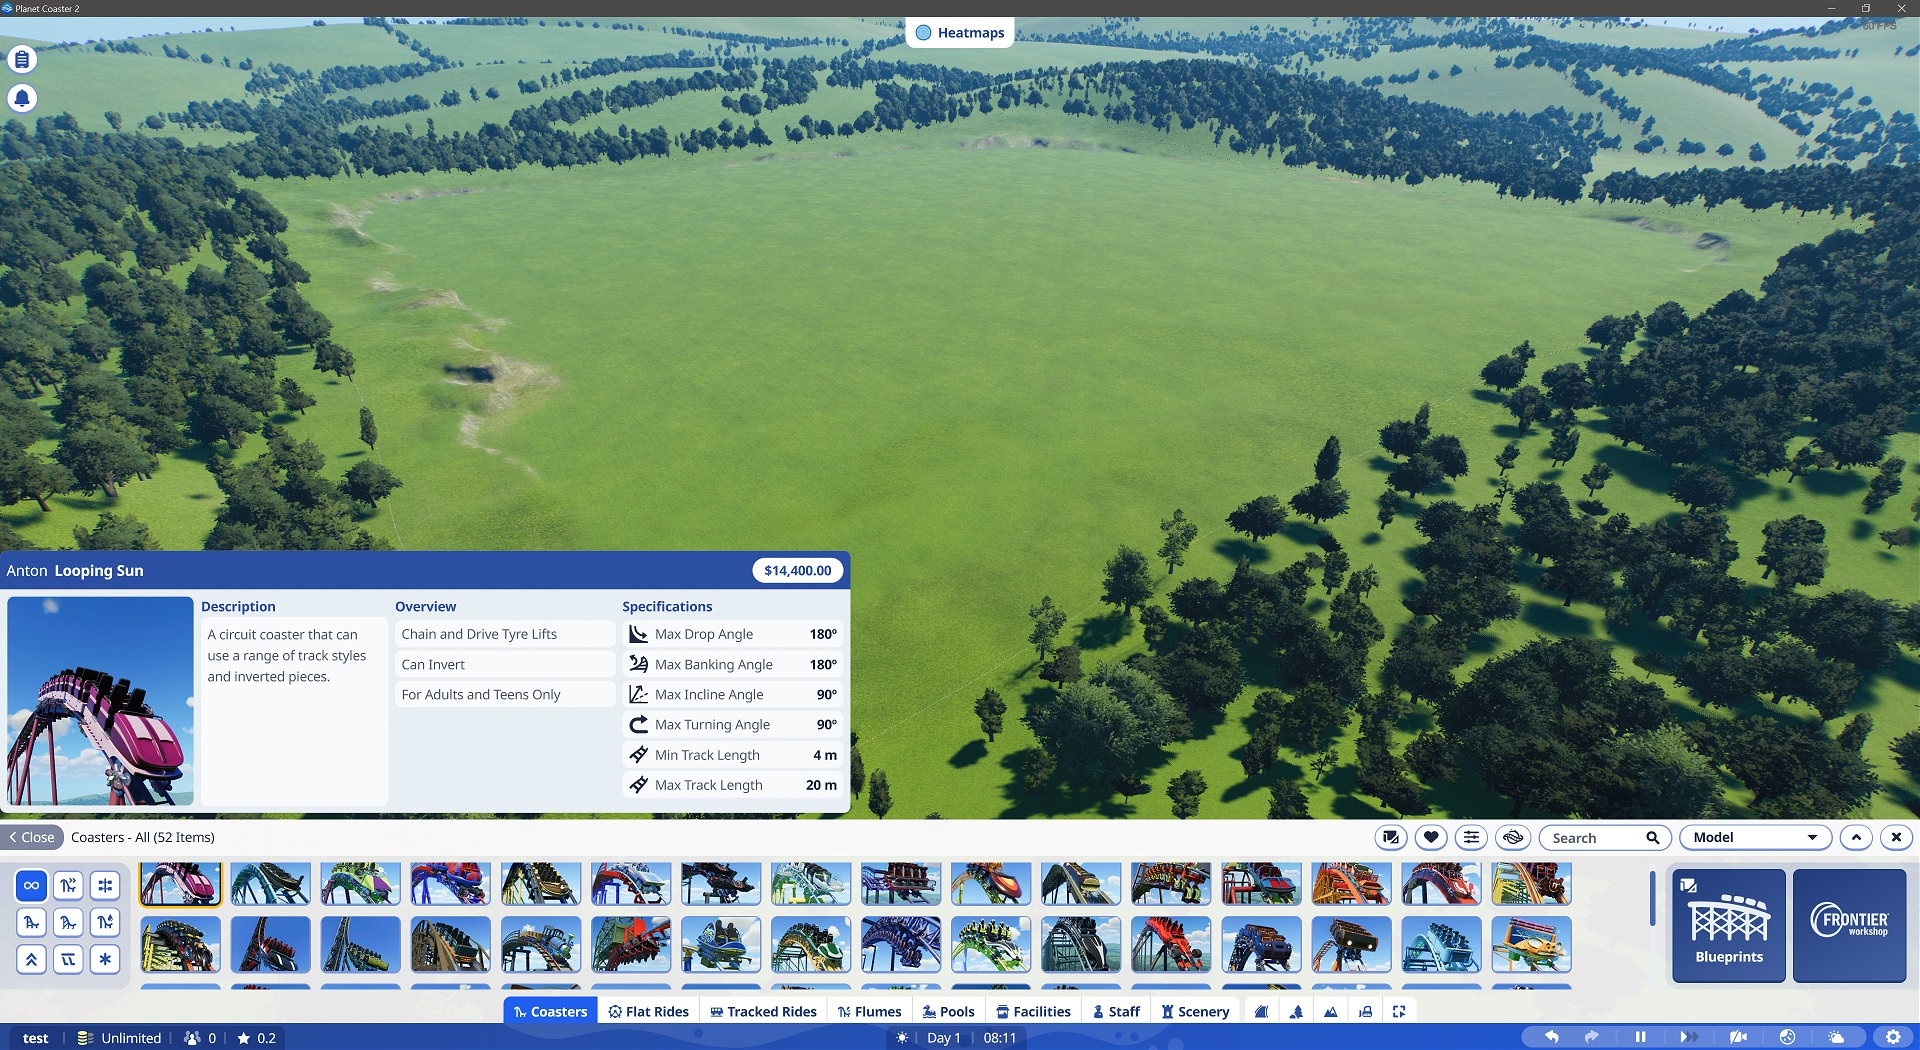Select the double-chevron coaster category filter
This screenshot has width=1920, height=1050.
click(x=31, y=959)
